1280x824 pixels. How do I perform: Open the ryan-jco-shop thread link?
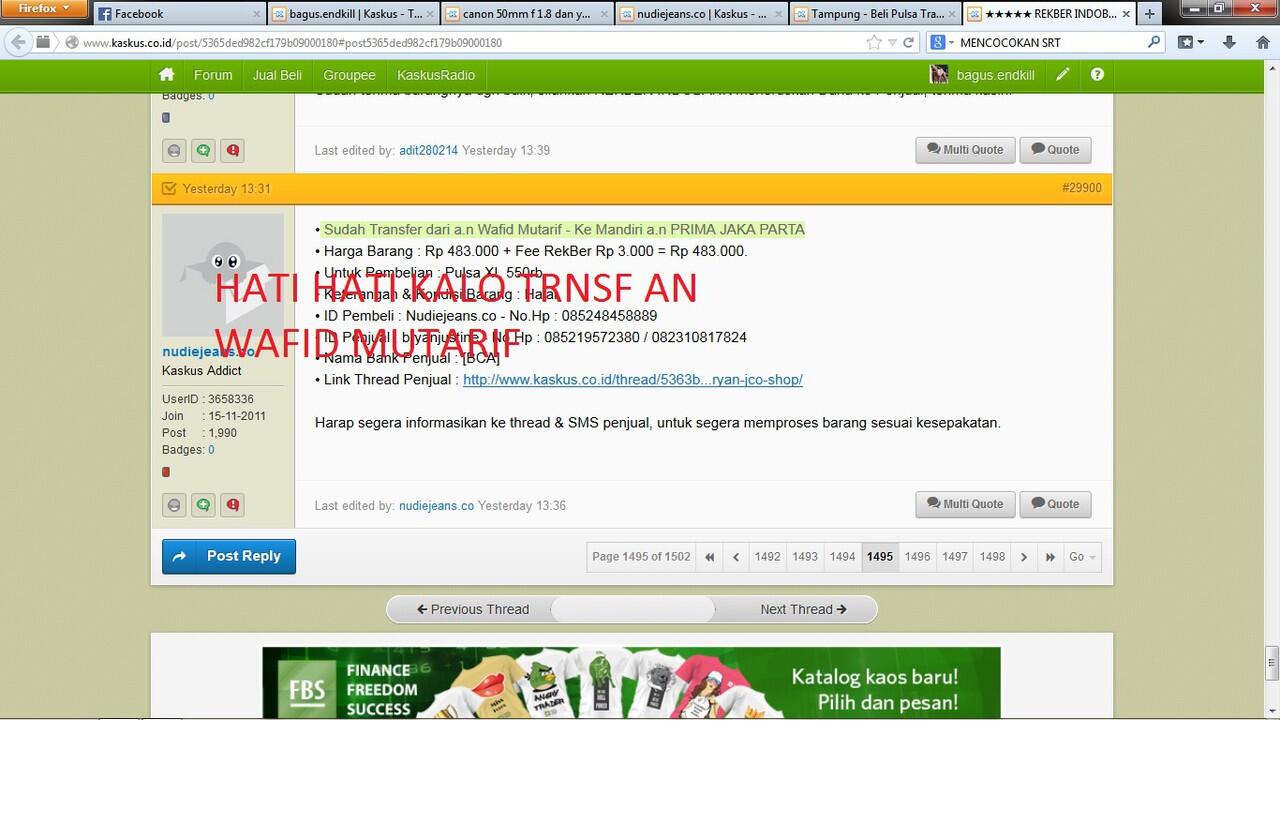coord(632,380)
